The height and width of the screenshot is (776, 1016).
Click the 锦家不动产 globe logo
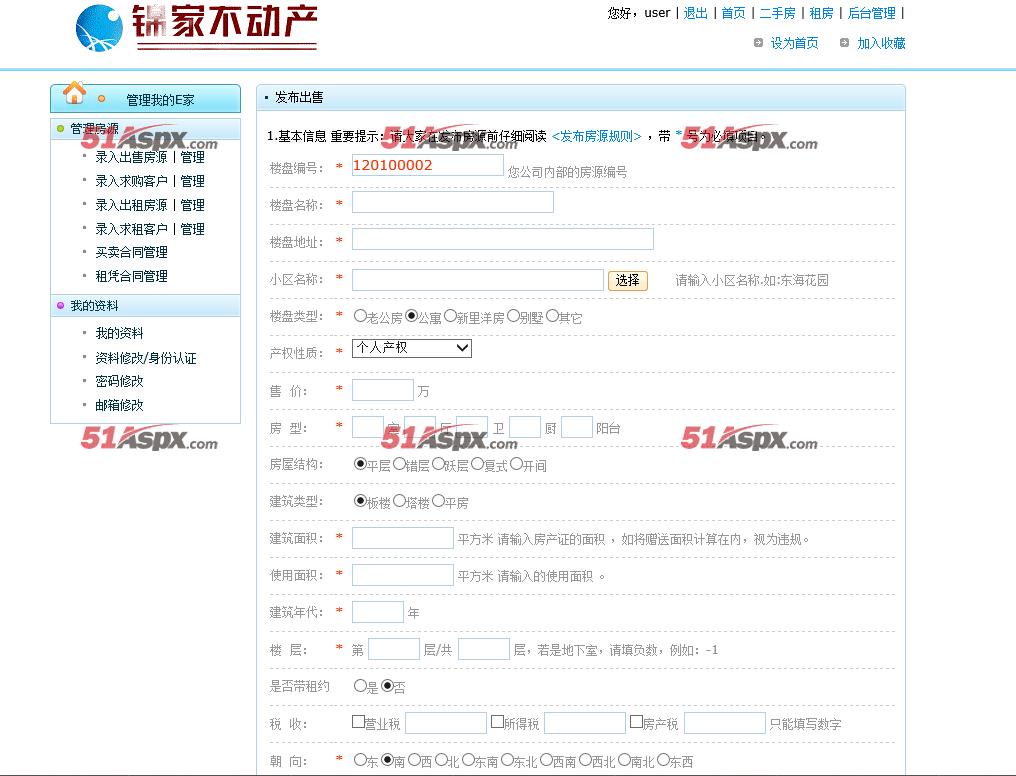pyautogui.click(x=99, y=28)
